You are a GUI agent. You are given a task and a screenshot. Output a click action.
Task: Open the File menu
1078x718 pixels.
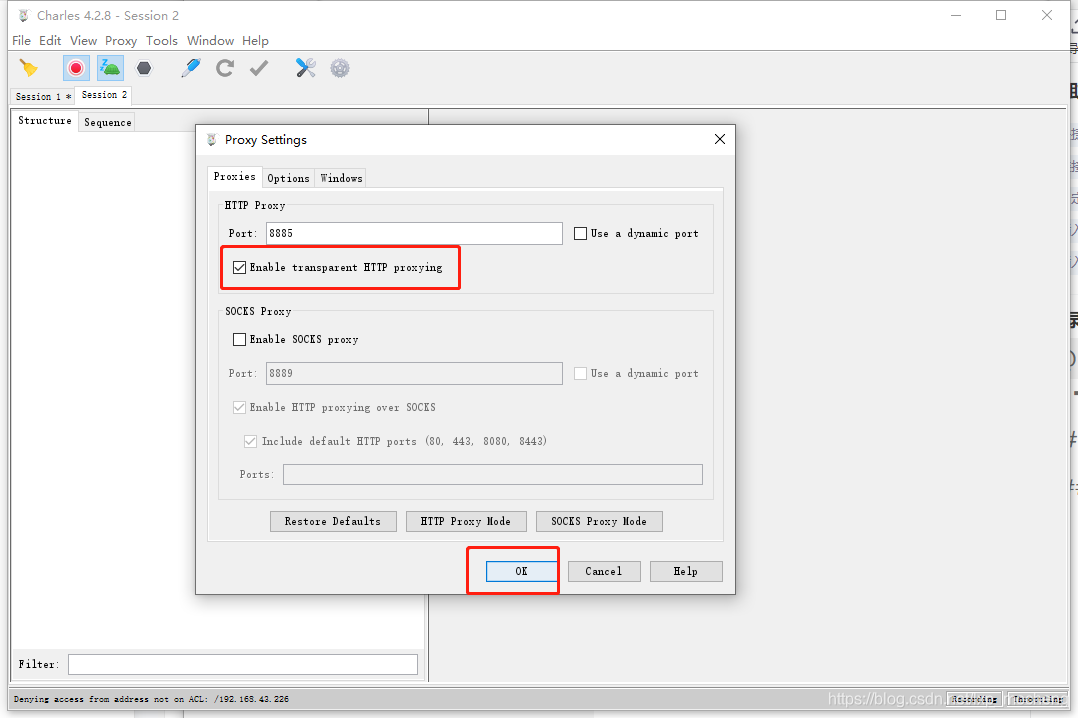point(21,41)
